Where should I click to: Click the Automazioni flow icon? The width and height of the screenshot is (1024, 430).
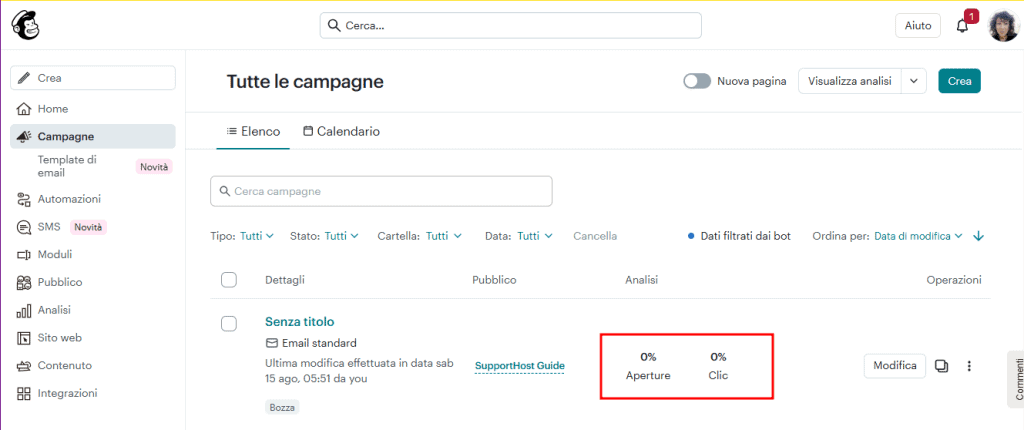pos(24,199)
